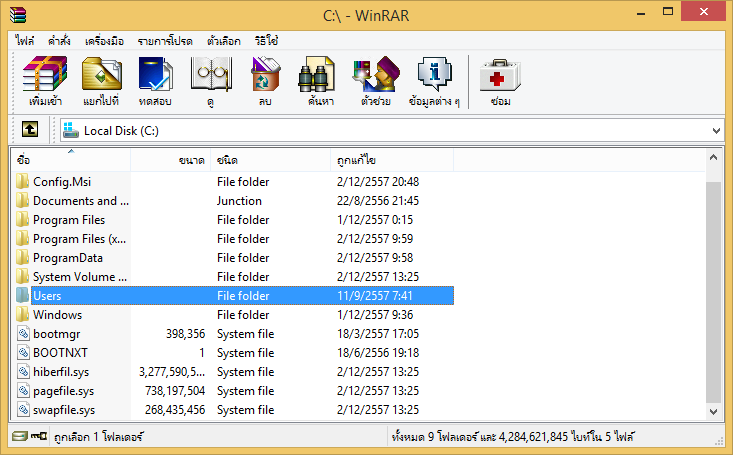The width and height of the screenshot is (733, 455).
Task: Click the drive icon in status bar
Action: click(20, 436)
